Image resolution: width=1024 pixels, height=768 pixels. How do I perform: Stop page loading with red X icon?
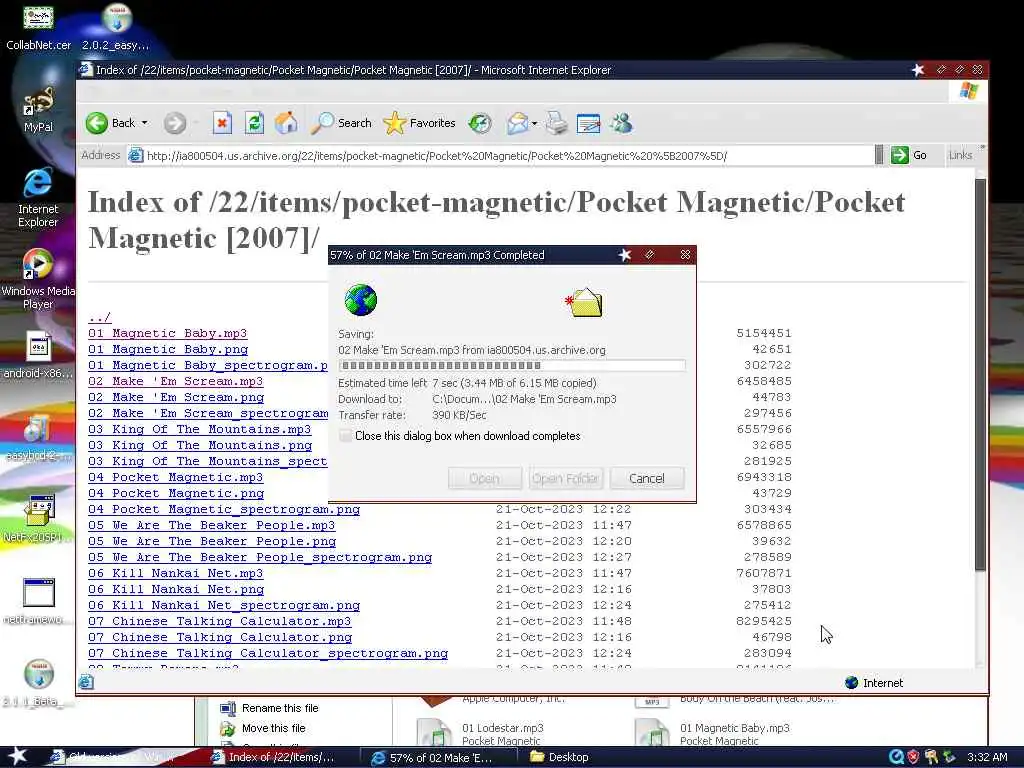tap(222, 123)
